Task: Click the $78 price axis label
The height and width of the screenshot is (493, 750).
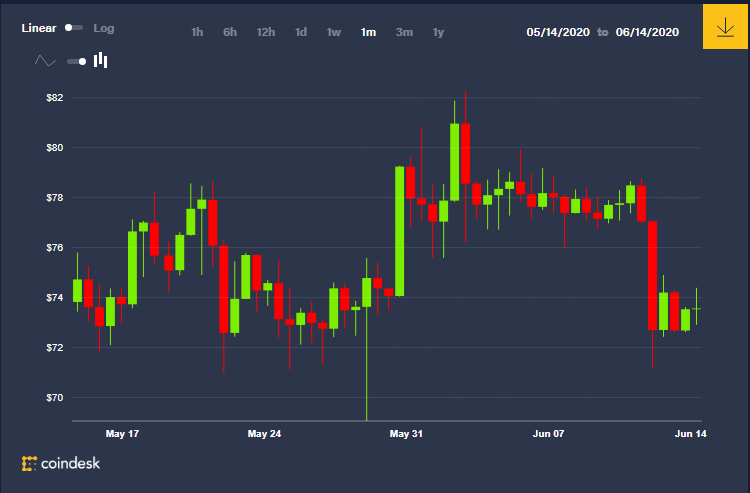Action: [55, 197]
